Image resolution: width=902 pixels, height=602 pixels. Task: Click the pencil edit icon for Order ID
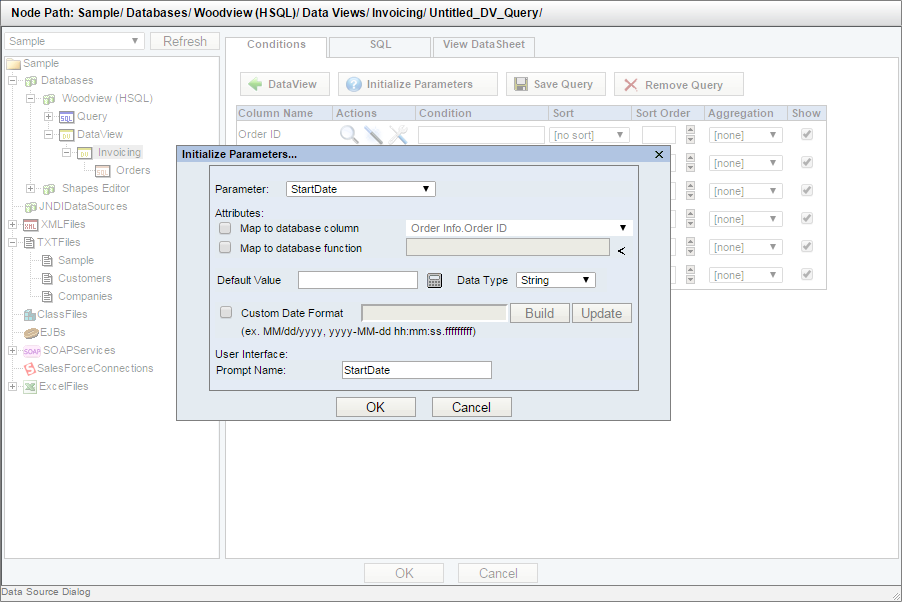pos(373,135)
